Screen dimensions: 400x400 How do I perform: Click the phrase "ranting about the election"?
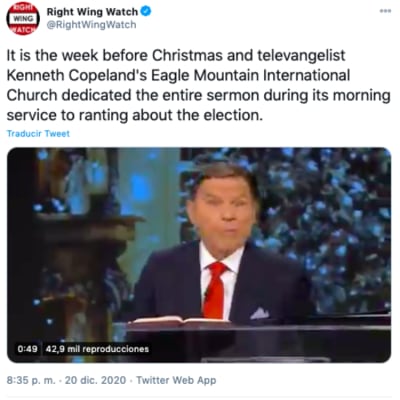(x=169, y=115)
